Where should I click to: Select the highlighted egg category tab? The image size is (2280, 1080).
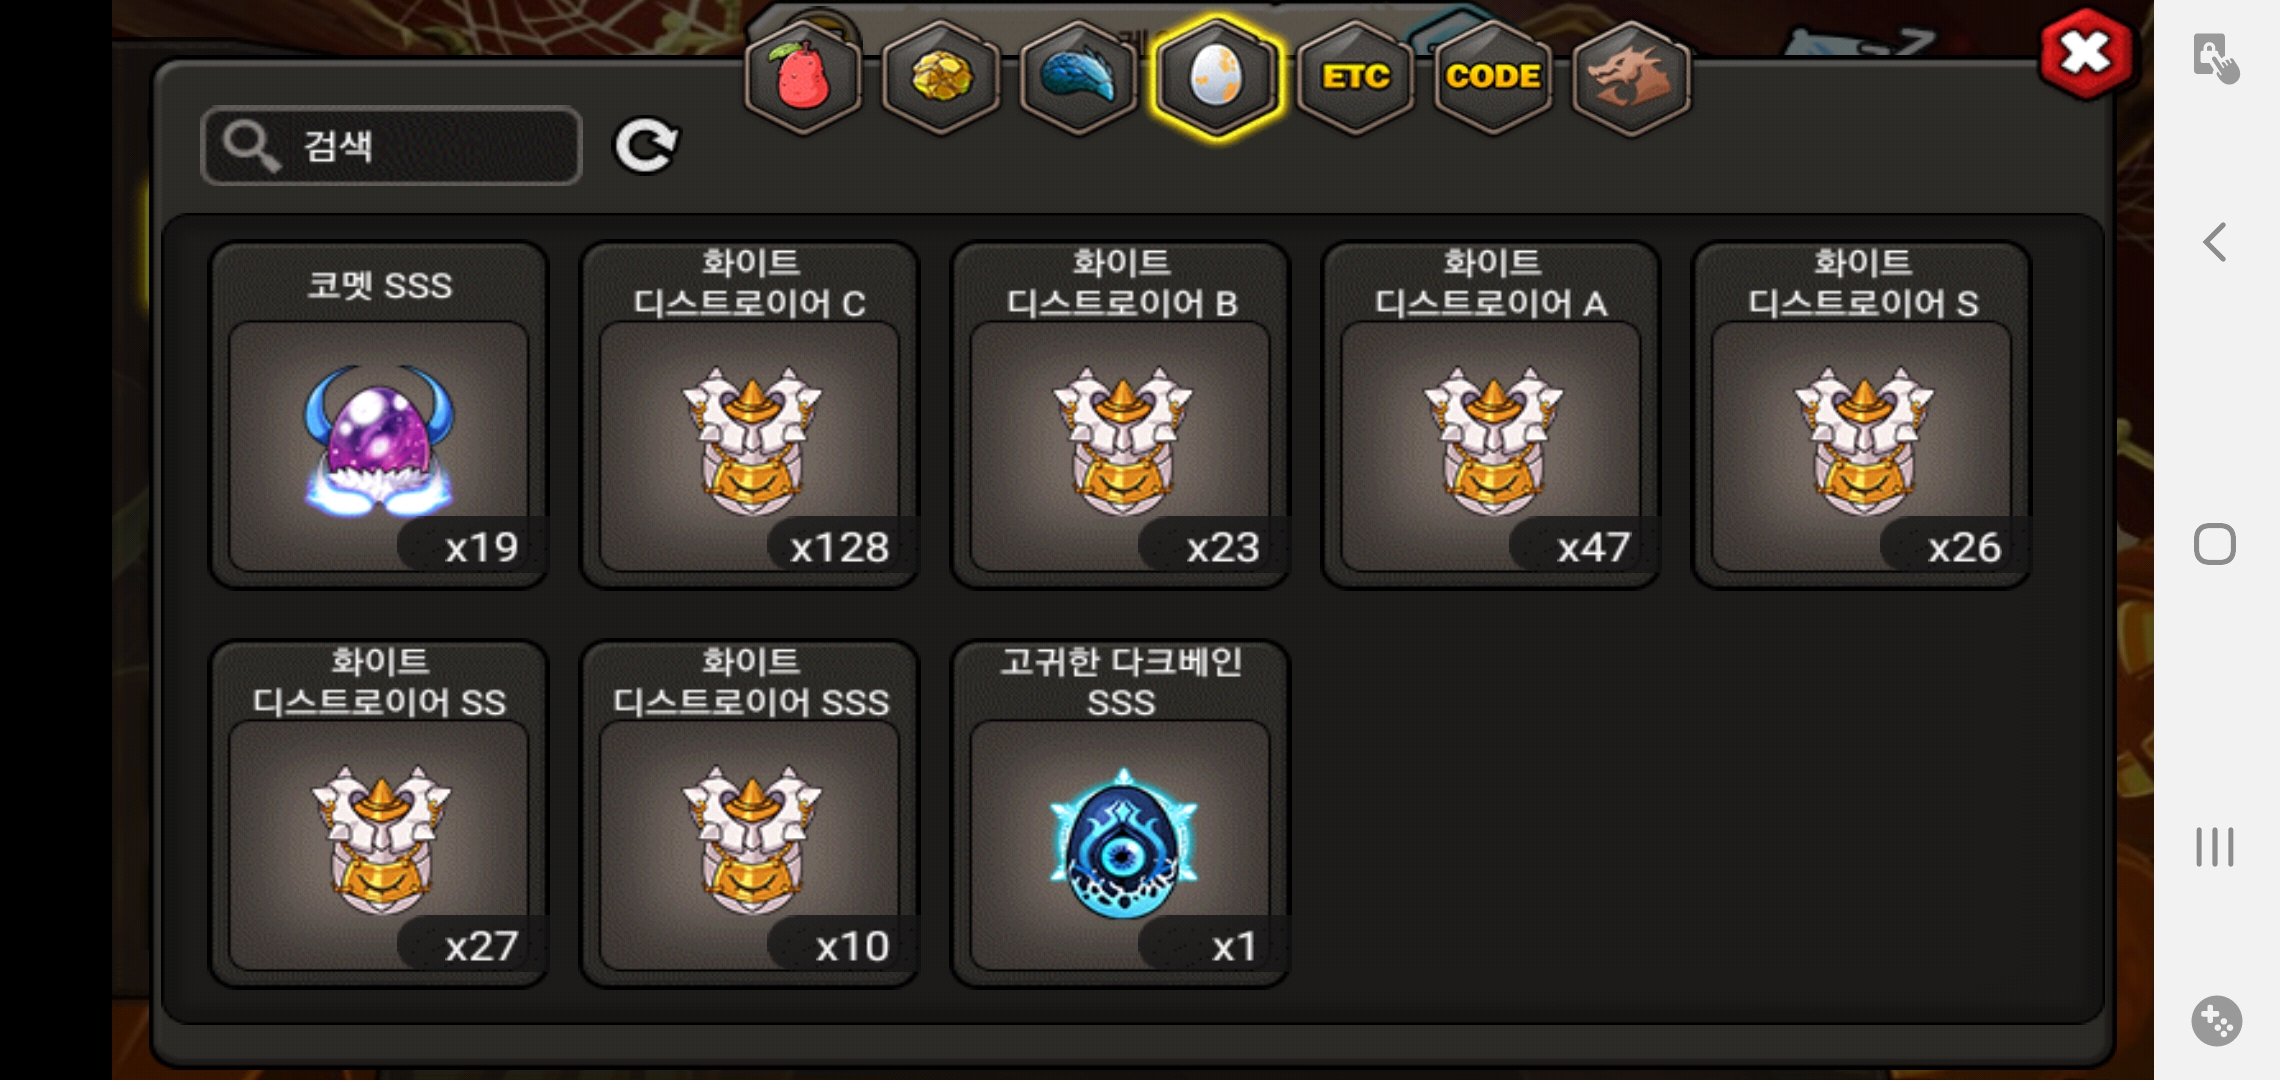tap(1216, 78)
